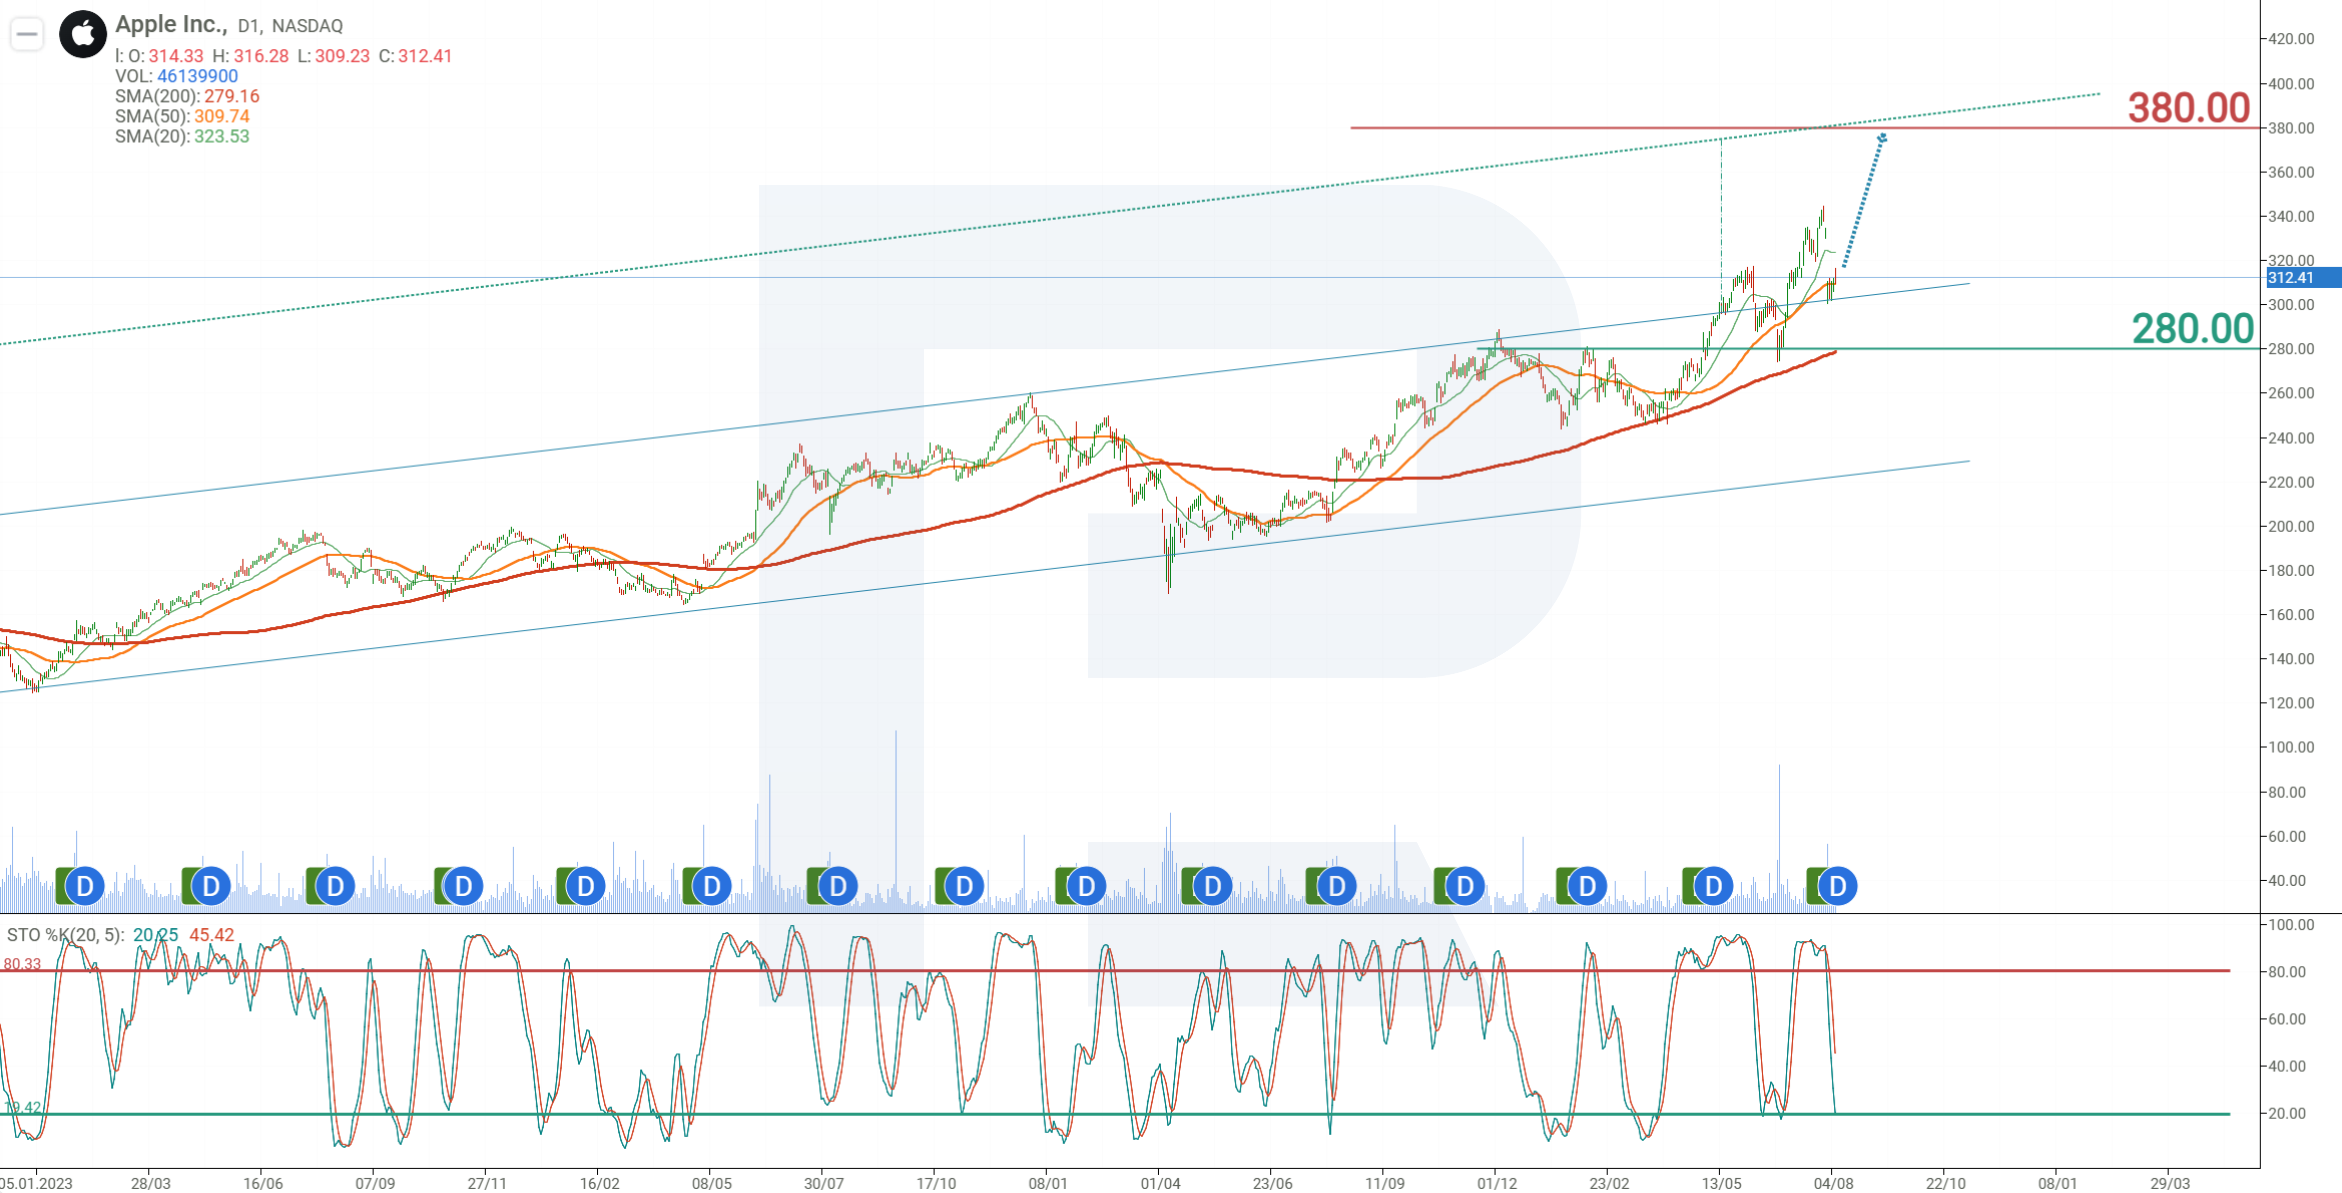Click the 420.00 price axis label
The width and height of the screenshot is (2342, 1193).
tap(2291, 39)
